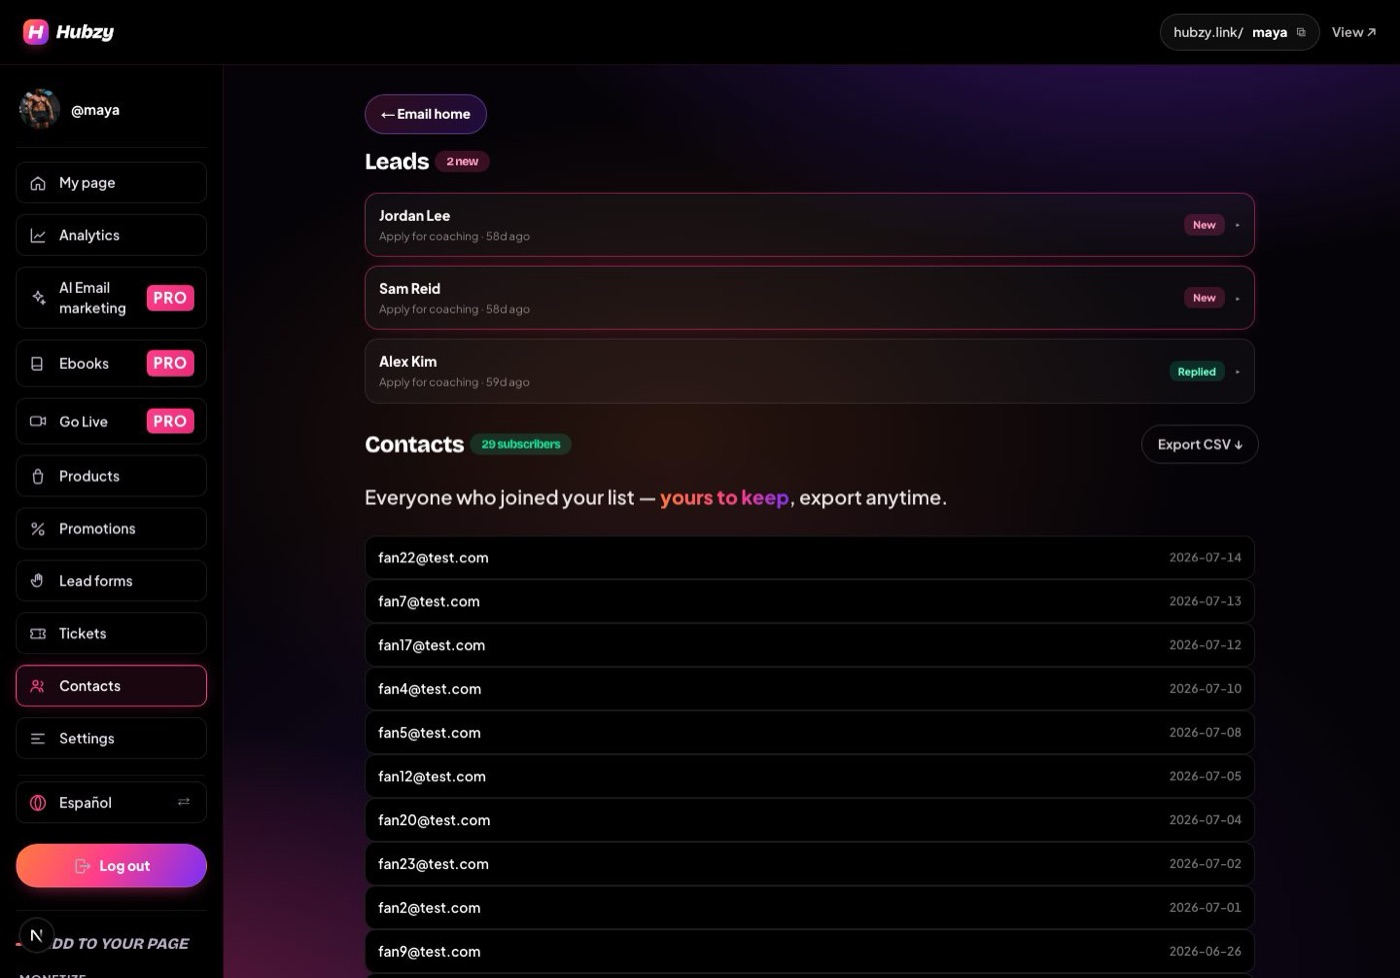This screenshot has height=978, width=1400.
Task: Copy the hubzy.link/maya URL icon
Action: pyautogui.click(x=1301, y=32)
